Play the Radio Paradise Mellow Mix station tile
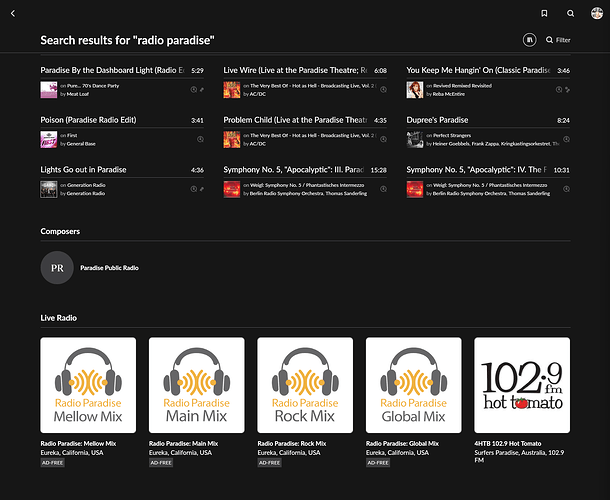 tap(88, 385)
